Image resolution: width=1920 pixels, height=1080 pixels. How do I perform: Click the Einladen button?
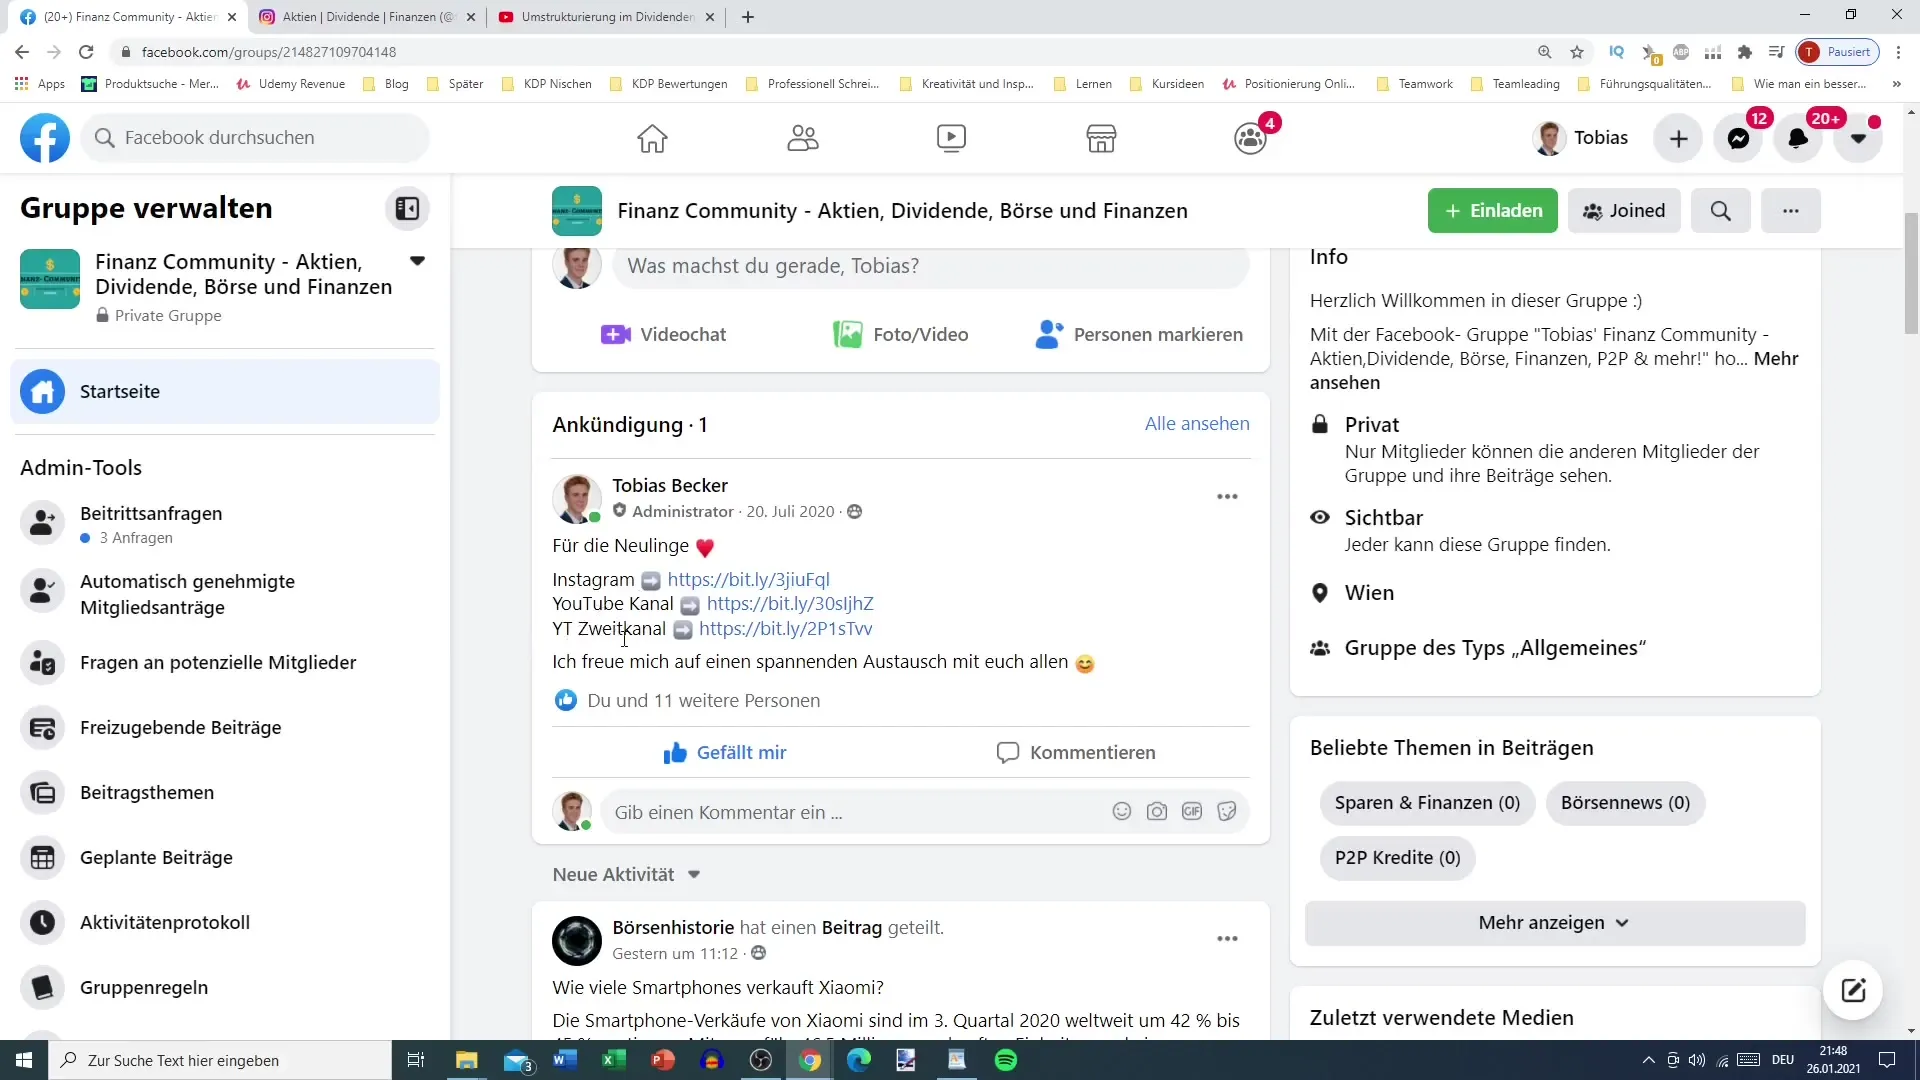(x=1492, y=211)
